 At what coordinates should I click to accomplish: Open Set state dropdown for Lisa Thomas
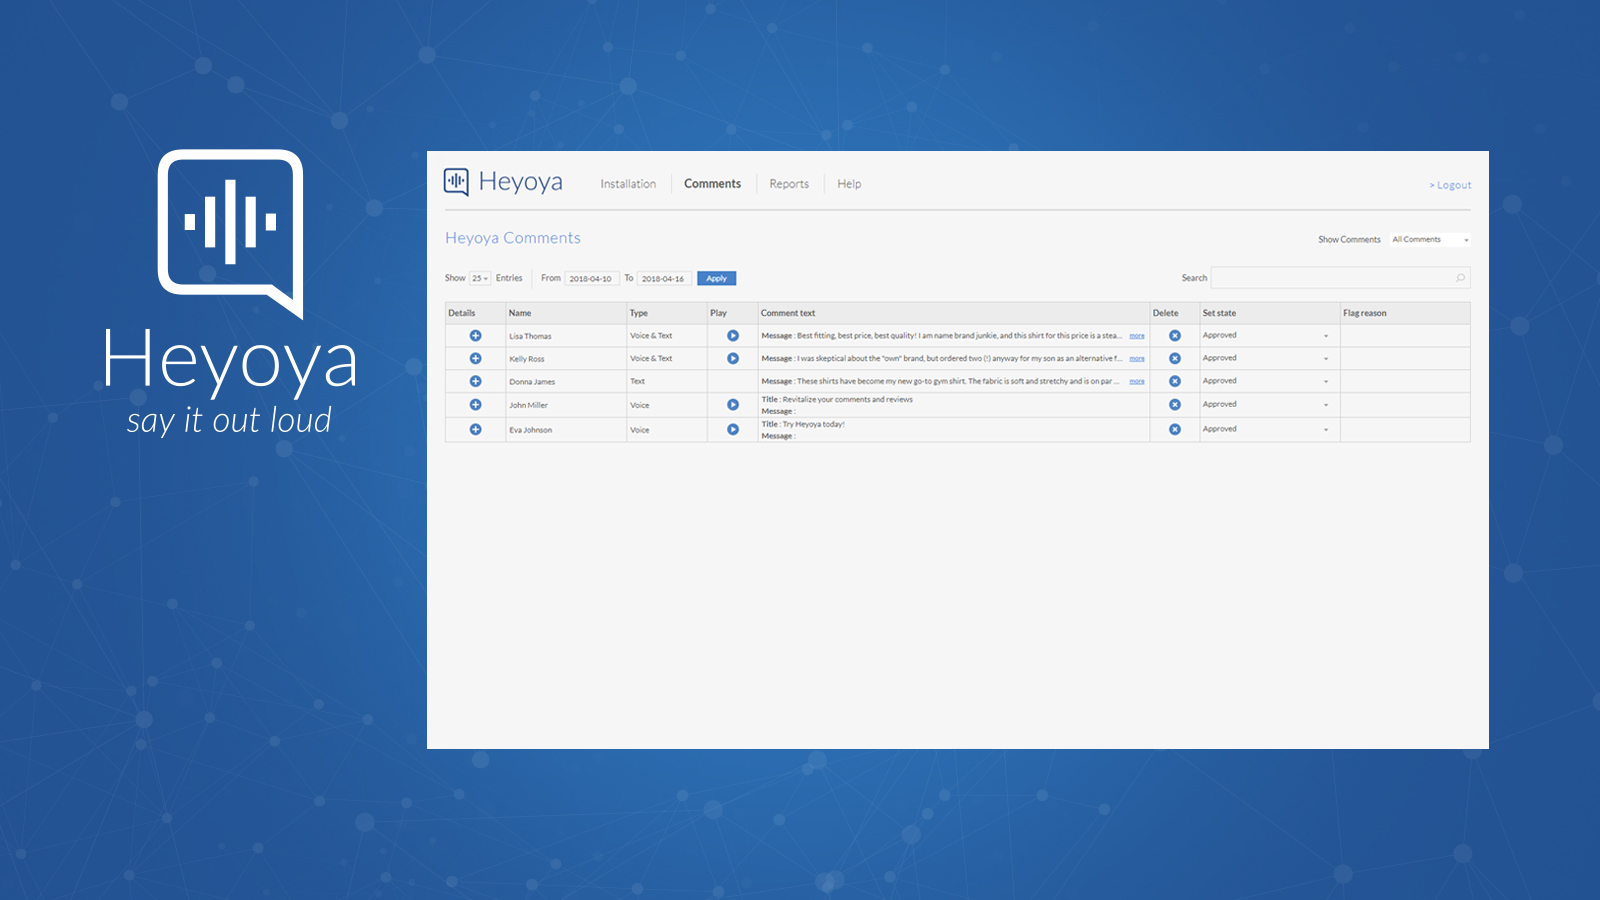(x=1268, y=336)
